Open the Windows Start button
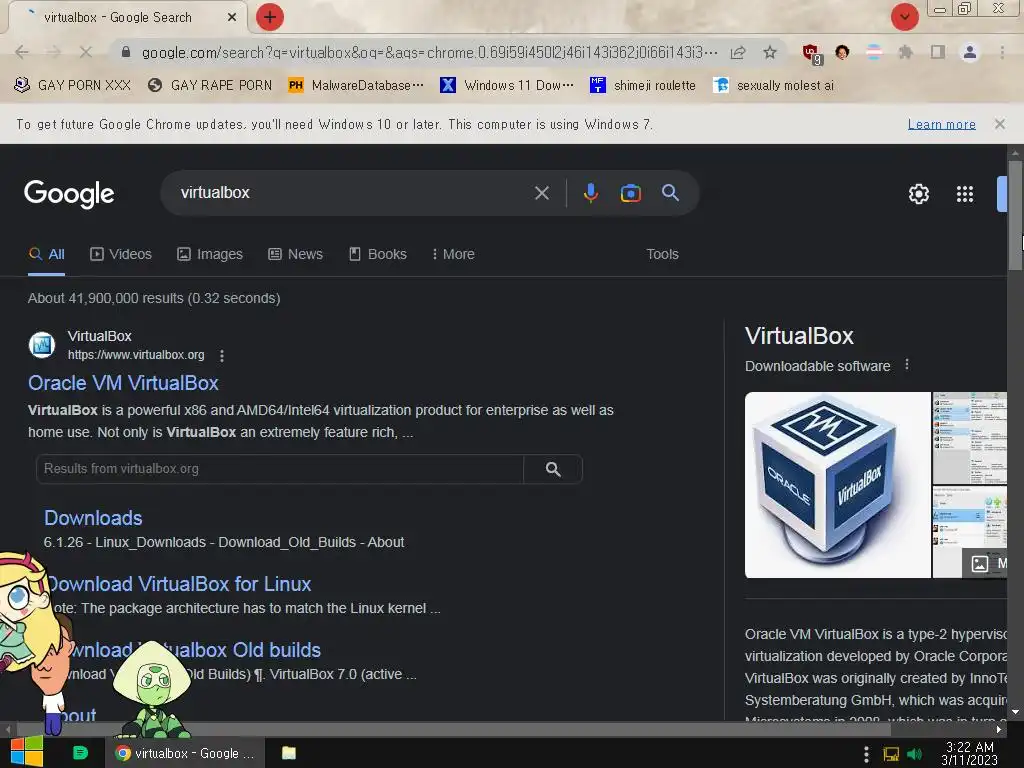The image size is (1024, 768). tap(27, 752)
